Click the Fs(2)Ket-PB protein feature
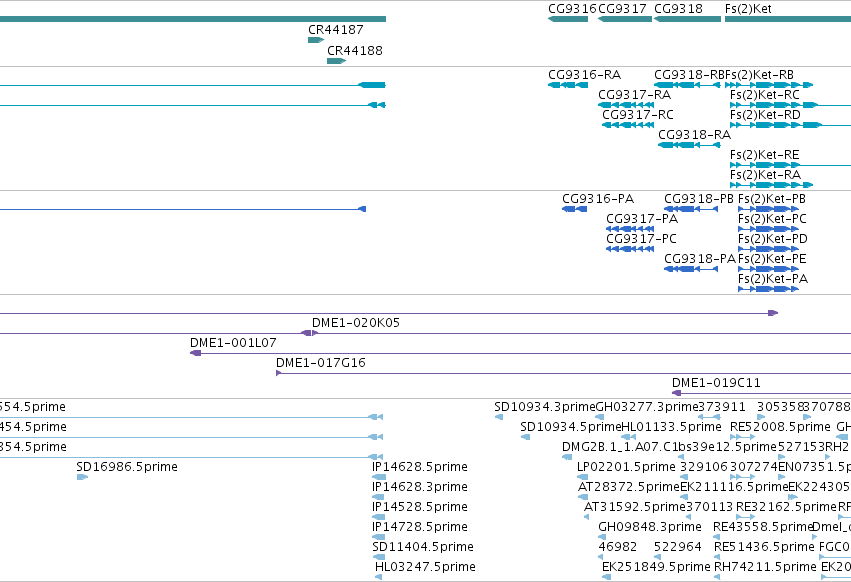Screen dimensions: 851x582 click(x=768, y=209)
